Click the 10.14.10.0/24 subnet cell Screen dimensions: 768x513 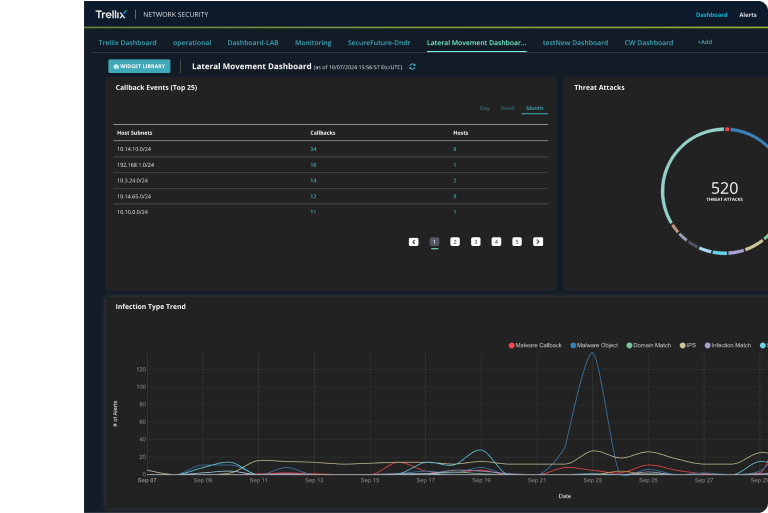point(134,149)
